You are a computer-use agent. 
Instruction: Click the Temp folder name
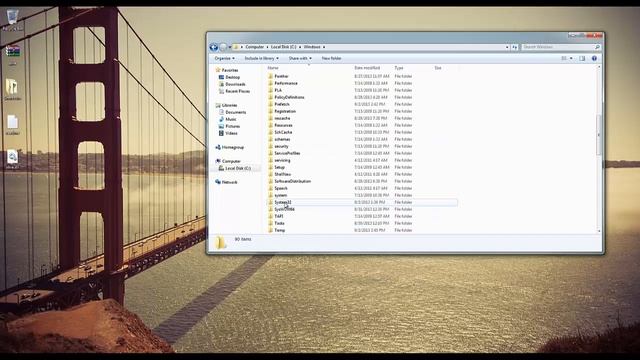tap(280, 230)
